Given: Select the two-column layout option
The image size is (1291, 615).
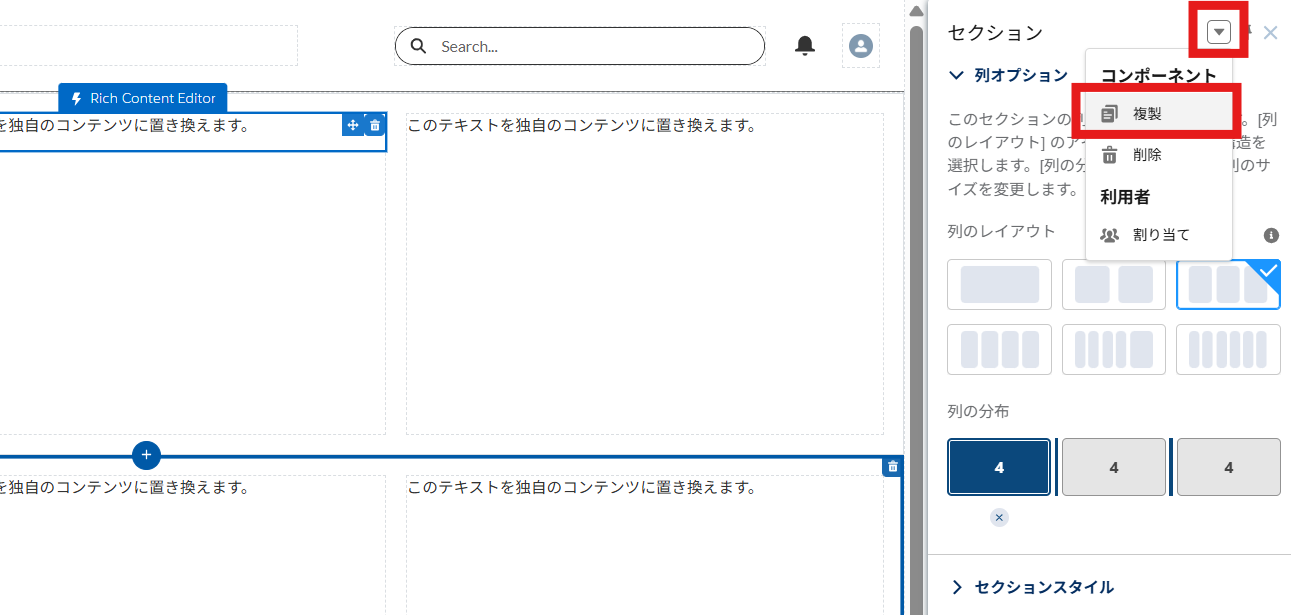Looking at the screenshot, I should [1113, 284].
